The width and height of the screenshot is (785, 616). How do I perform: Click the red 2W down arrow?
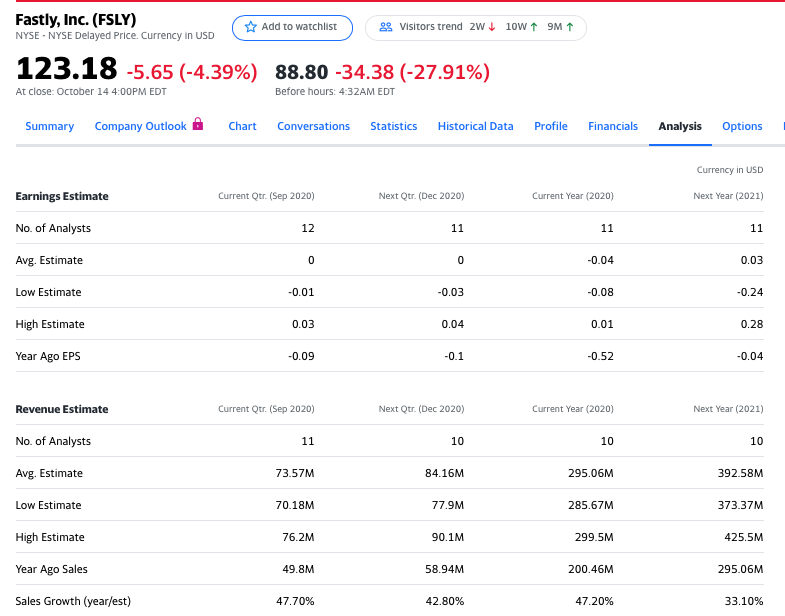pos(492,27)
